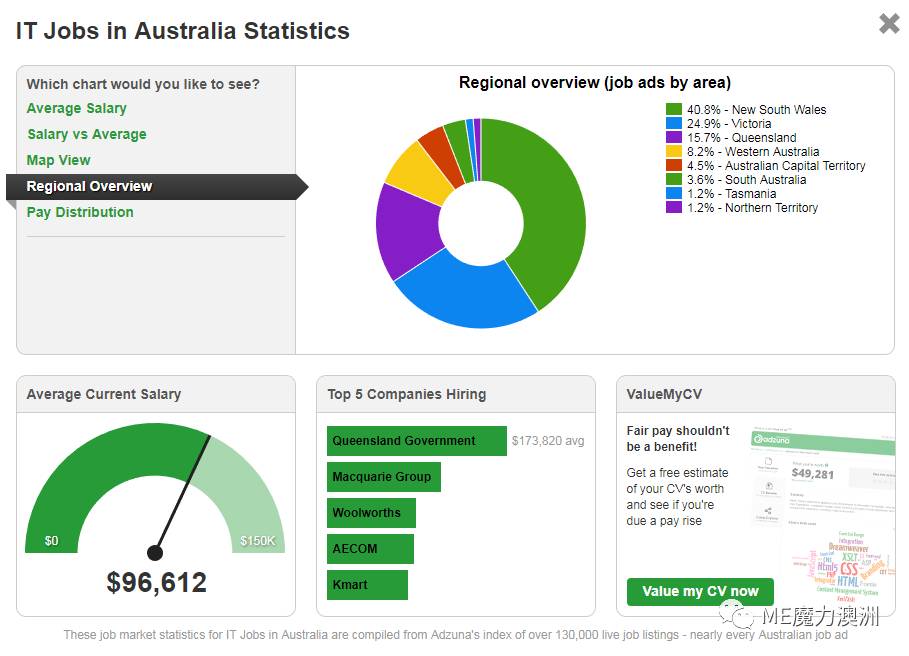This screenshot has width=909, height=656.
Task: Click the Queensland legend color swatch
Action: tap(674, 137)
